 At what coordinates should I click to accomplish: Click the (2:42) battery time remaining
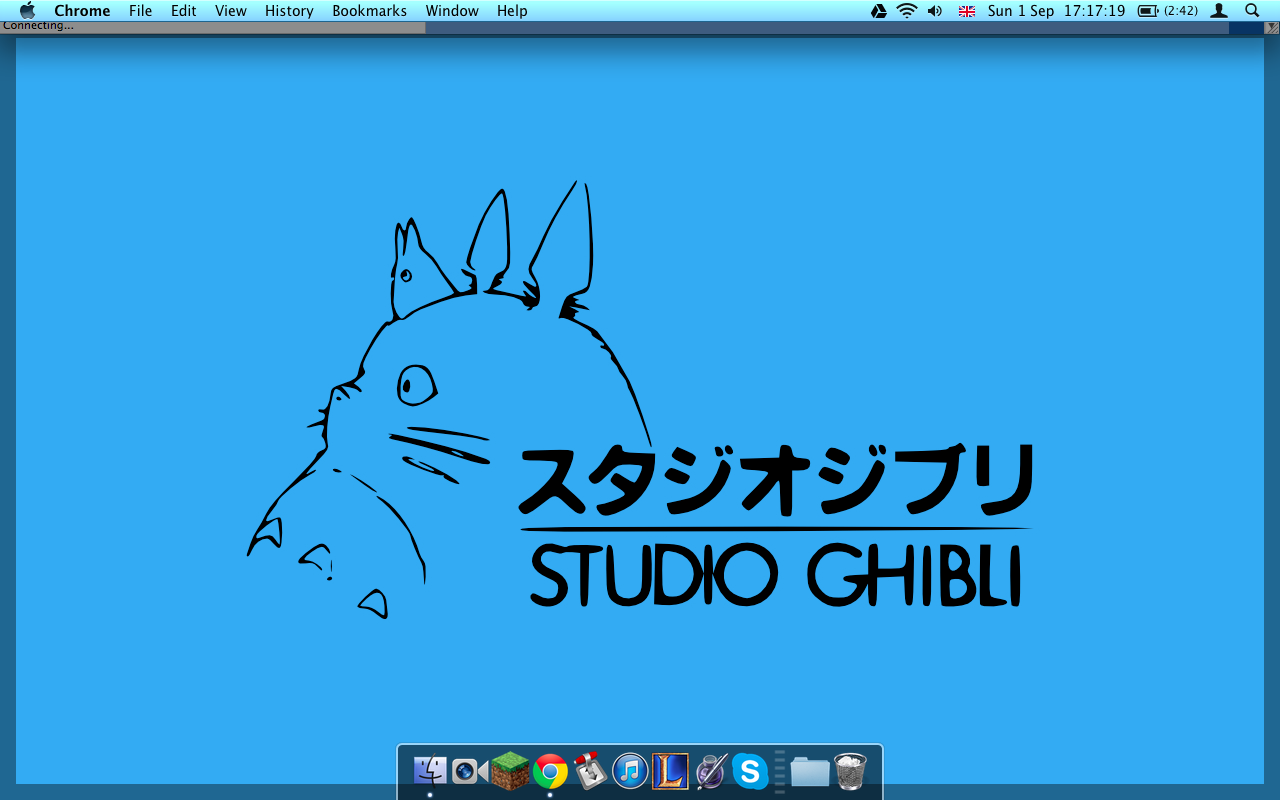pos(1181,11)
